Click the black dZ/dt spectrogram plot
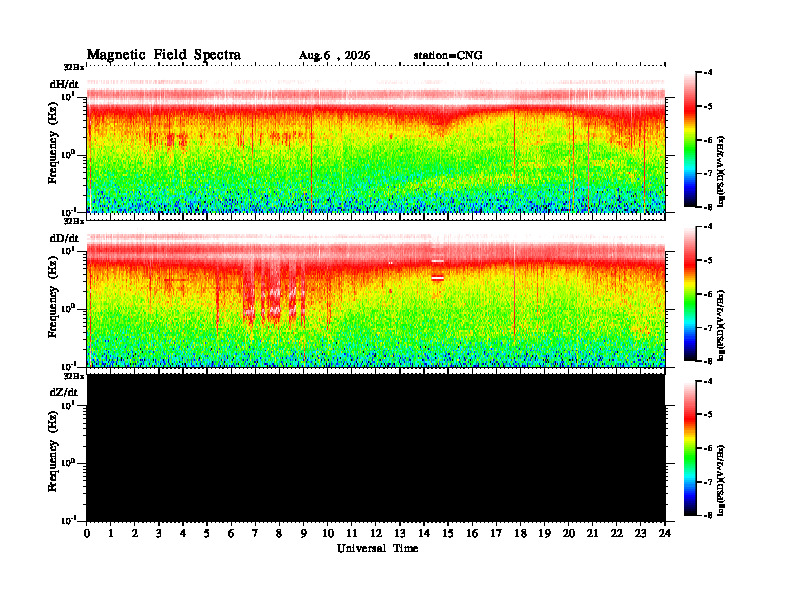The width and height of the screenshot is (792, 612). pyautogui.click(x=376, y=448)
